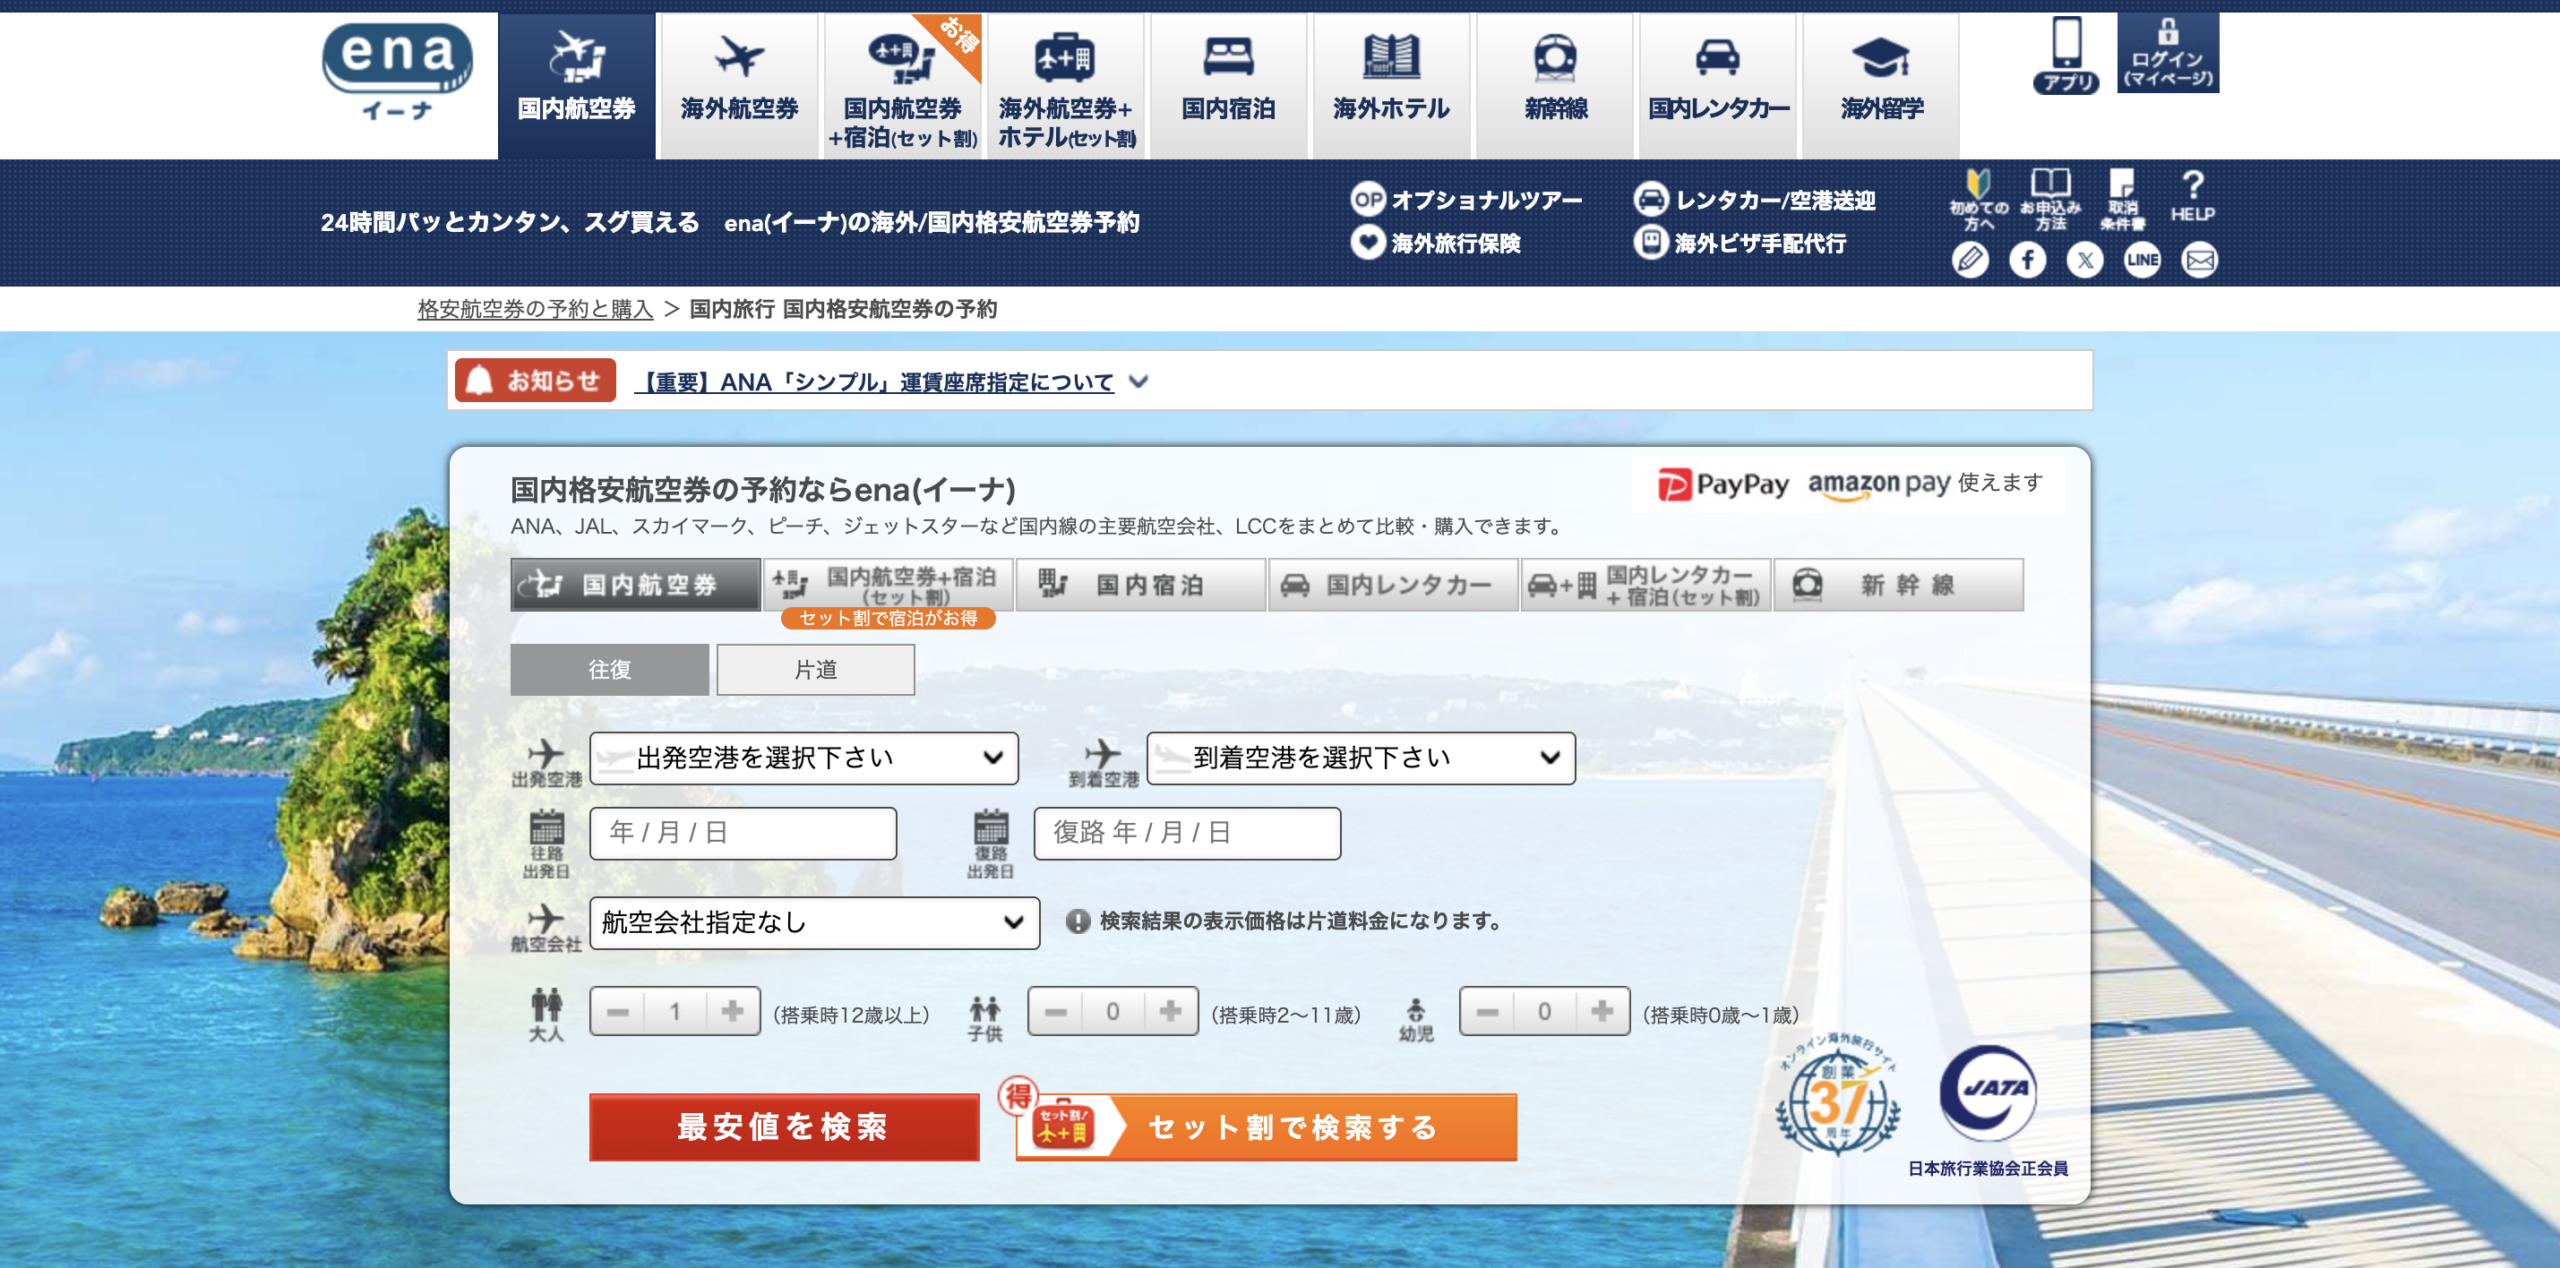The image size is (2560, 1268).
Task: Open 海外留学 top navigation tab
Action: (1881, 85)
